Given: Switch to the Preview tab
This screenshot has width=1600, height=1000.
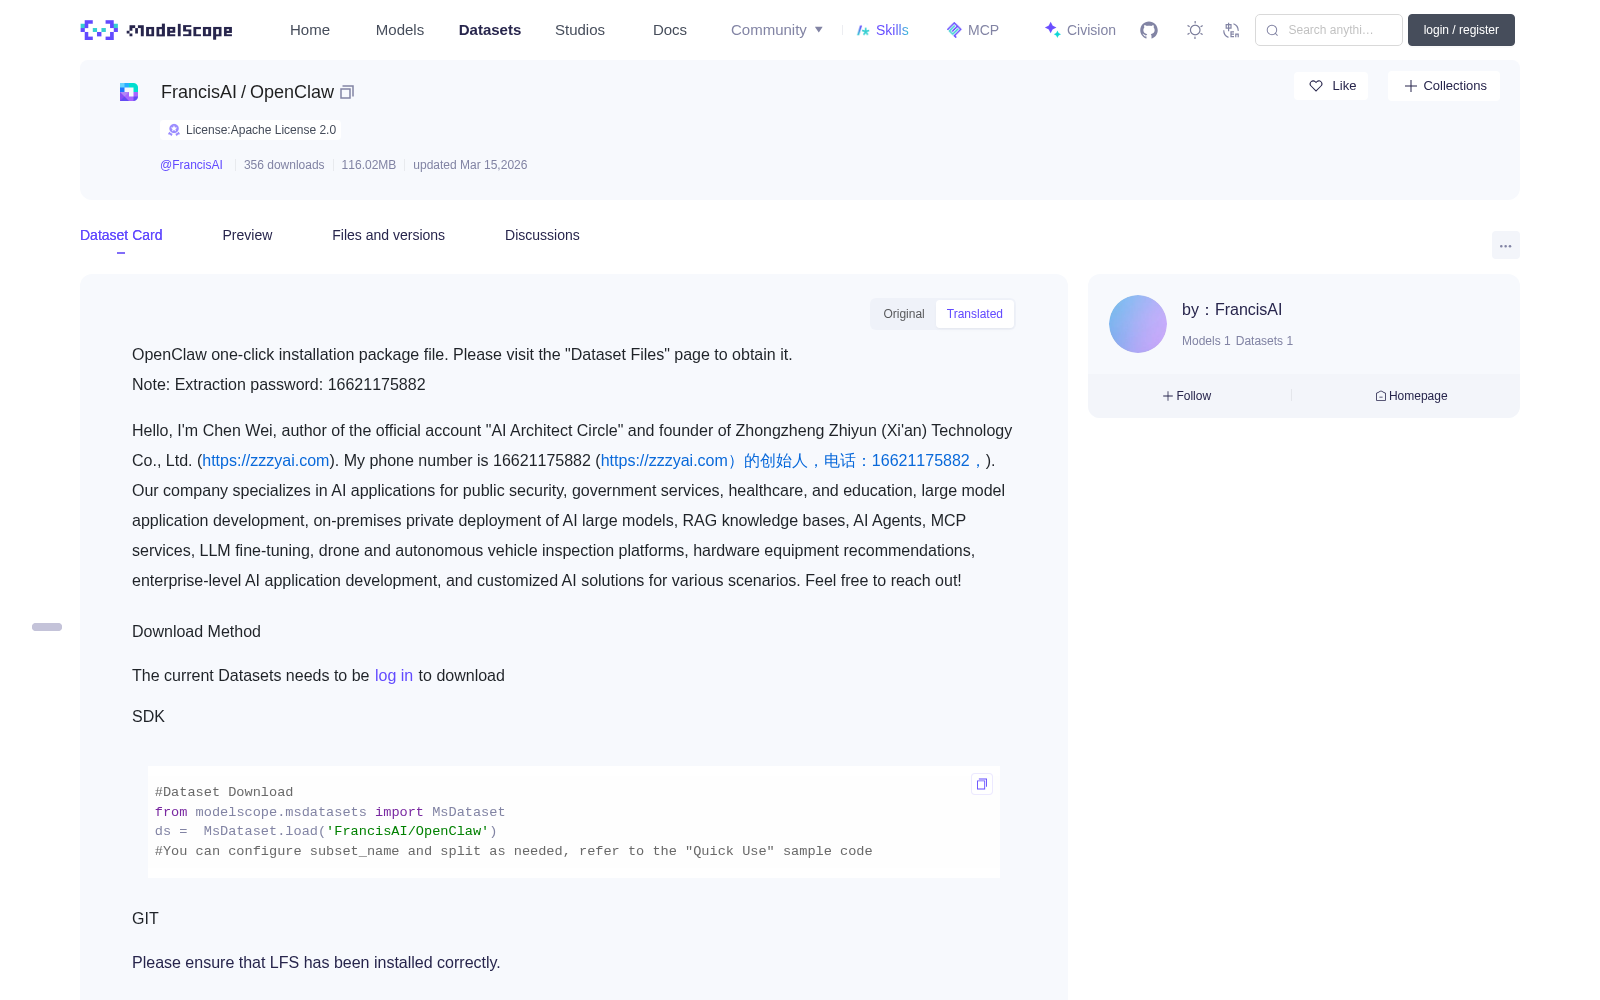Looking at the screenshot, I should point(247,235).
